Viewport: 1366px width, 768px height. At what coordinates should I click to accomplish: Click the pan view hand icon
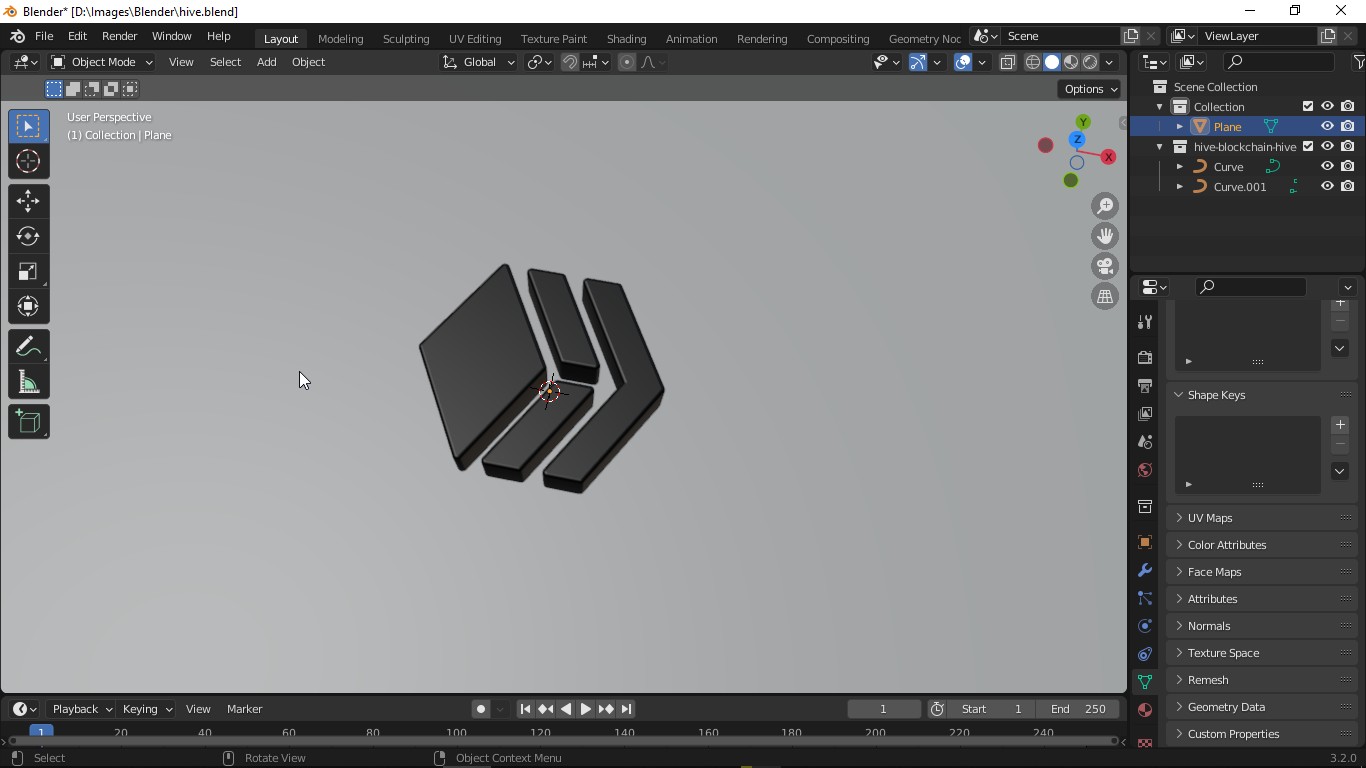coord(1105,236)
